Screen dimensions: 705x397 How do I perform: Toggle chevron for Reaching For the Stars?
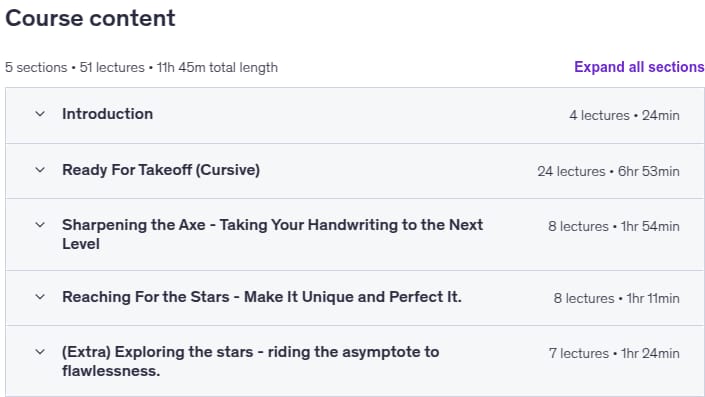pyautogui.click(x=40, y=297)
